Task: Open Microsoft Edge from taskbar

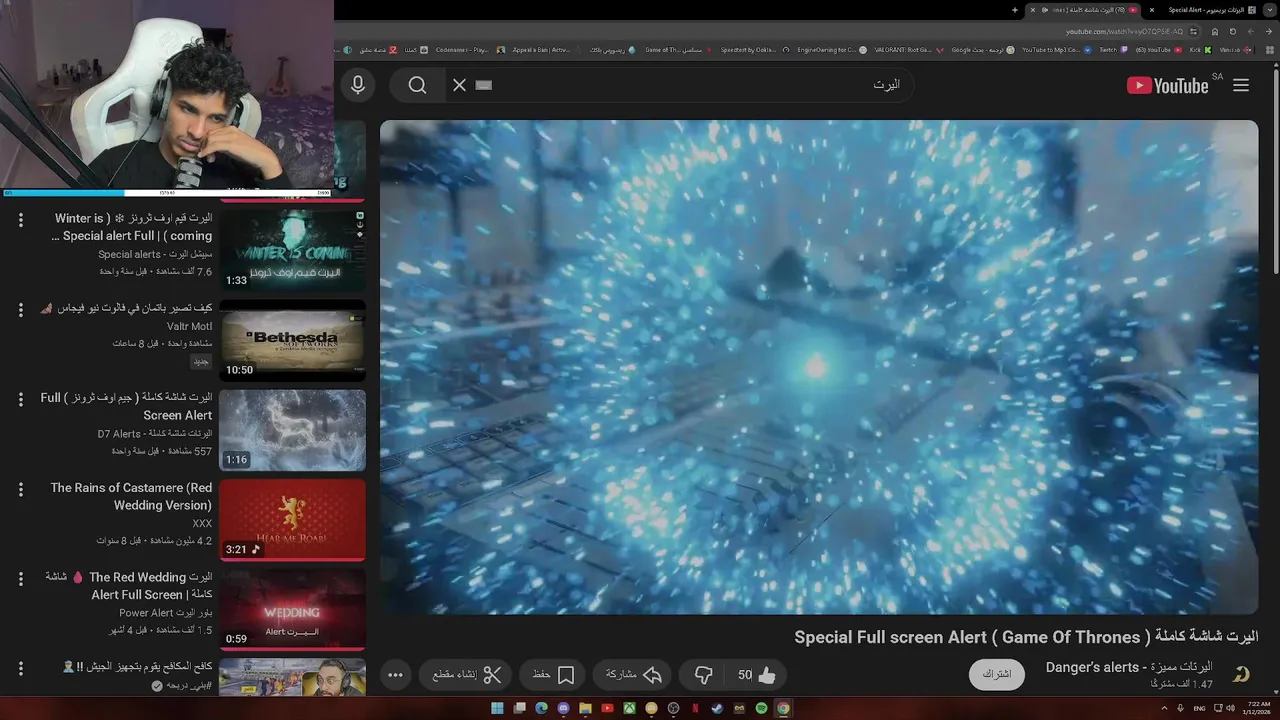Action: coord(541,708)
